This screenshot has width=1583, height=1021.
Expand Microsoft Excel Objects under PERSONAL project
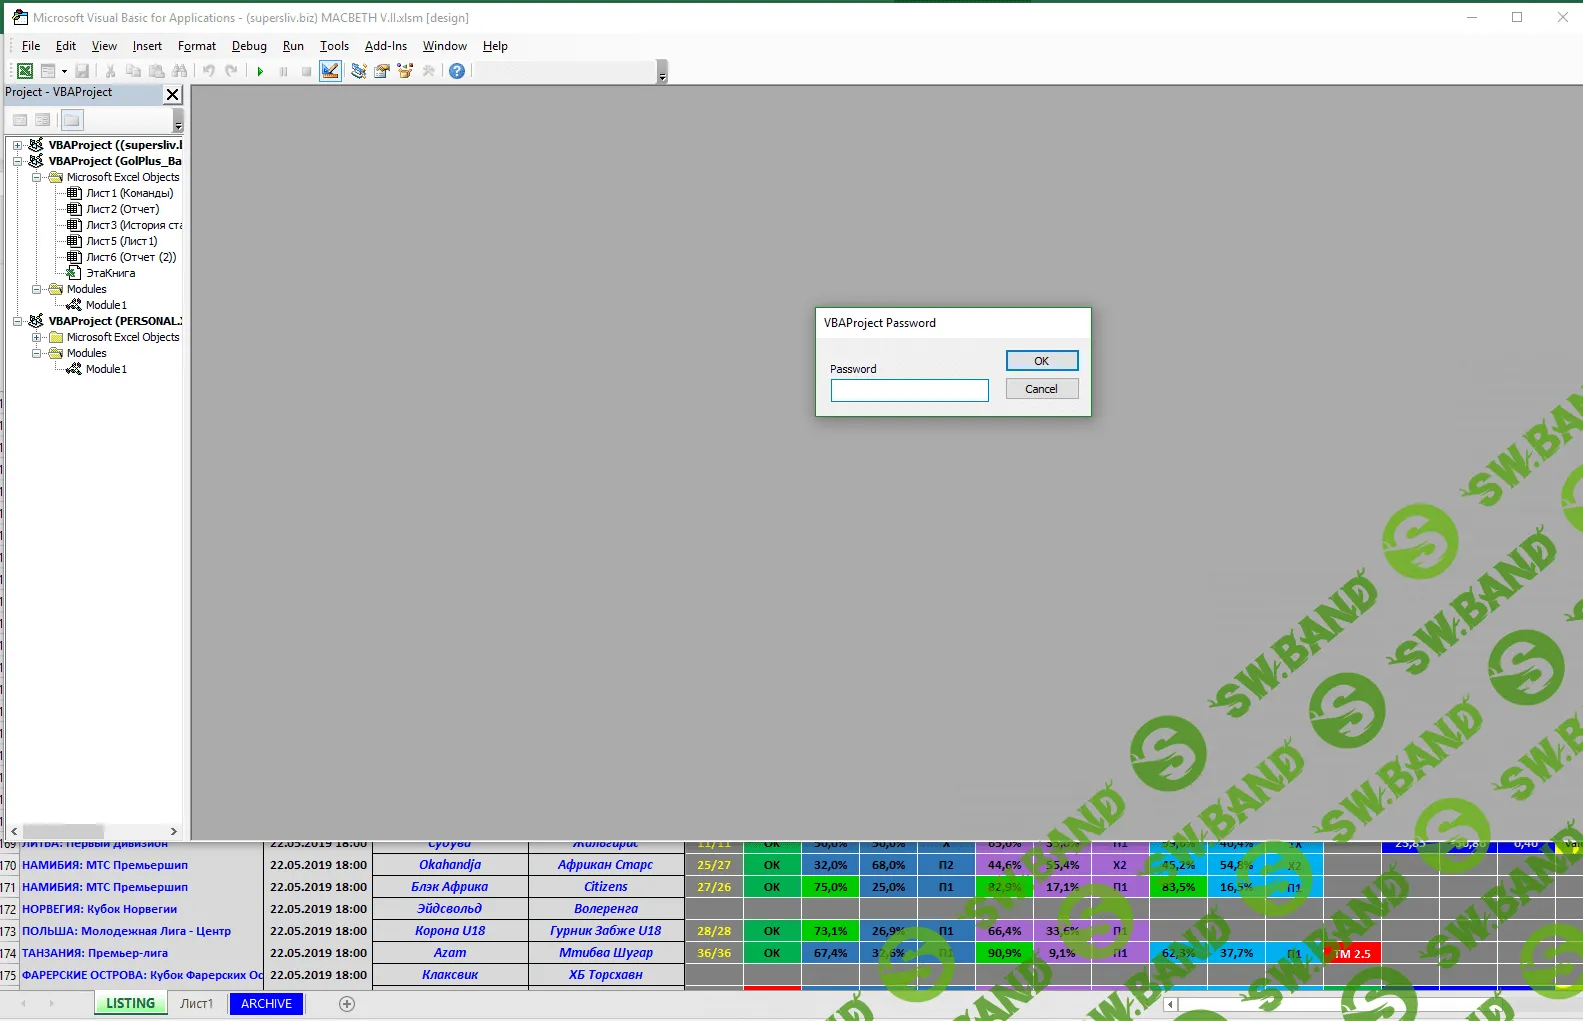[x=37, y=337]
